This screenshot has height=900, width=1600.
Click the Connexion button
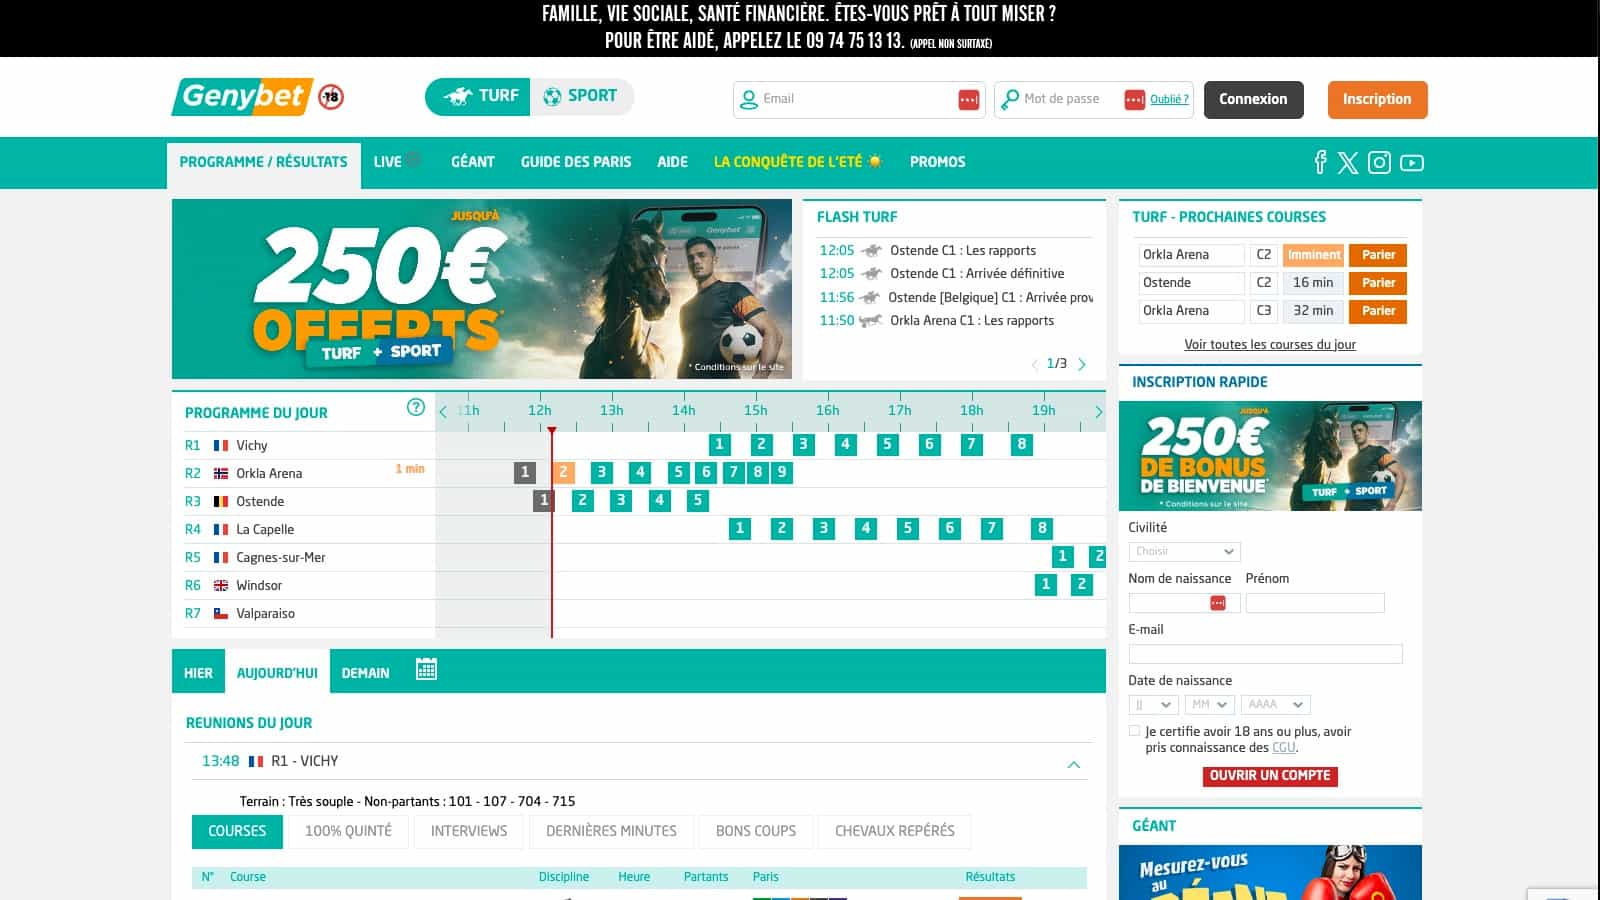point(1253,99)
